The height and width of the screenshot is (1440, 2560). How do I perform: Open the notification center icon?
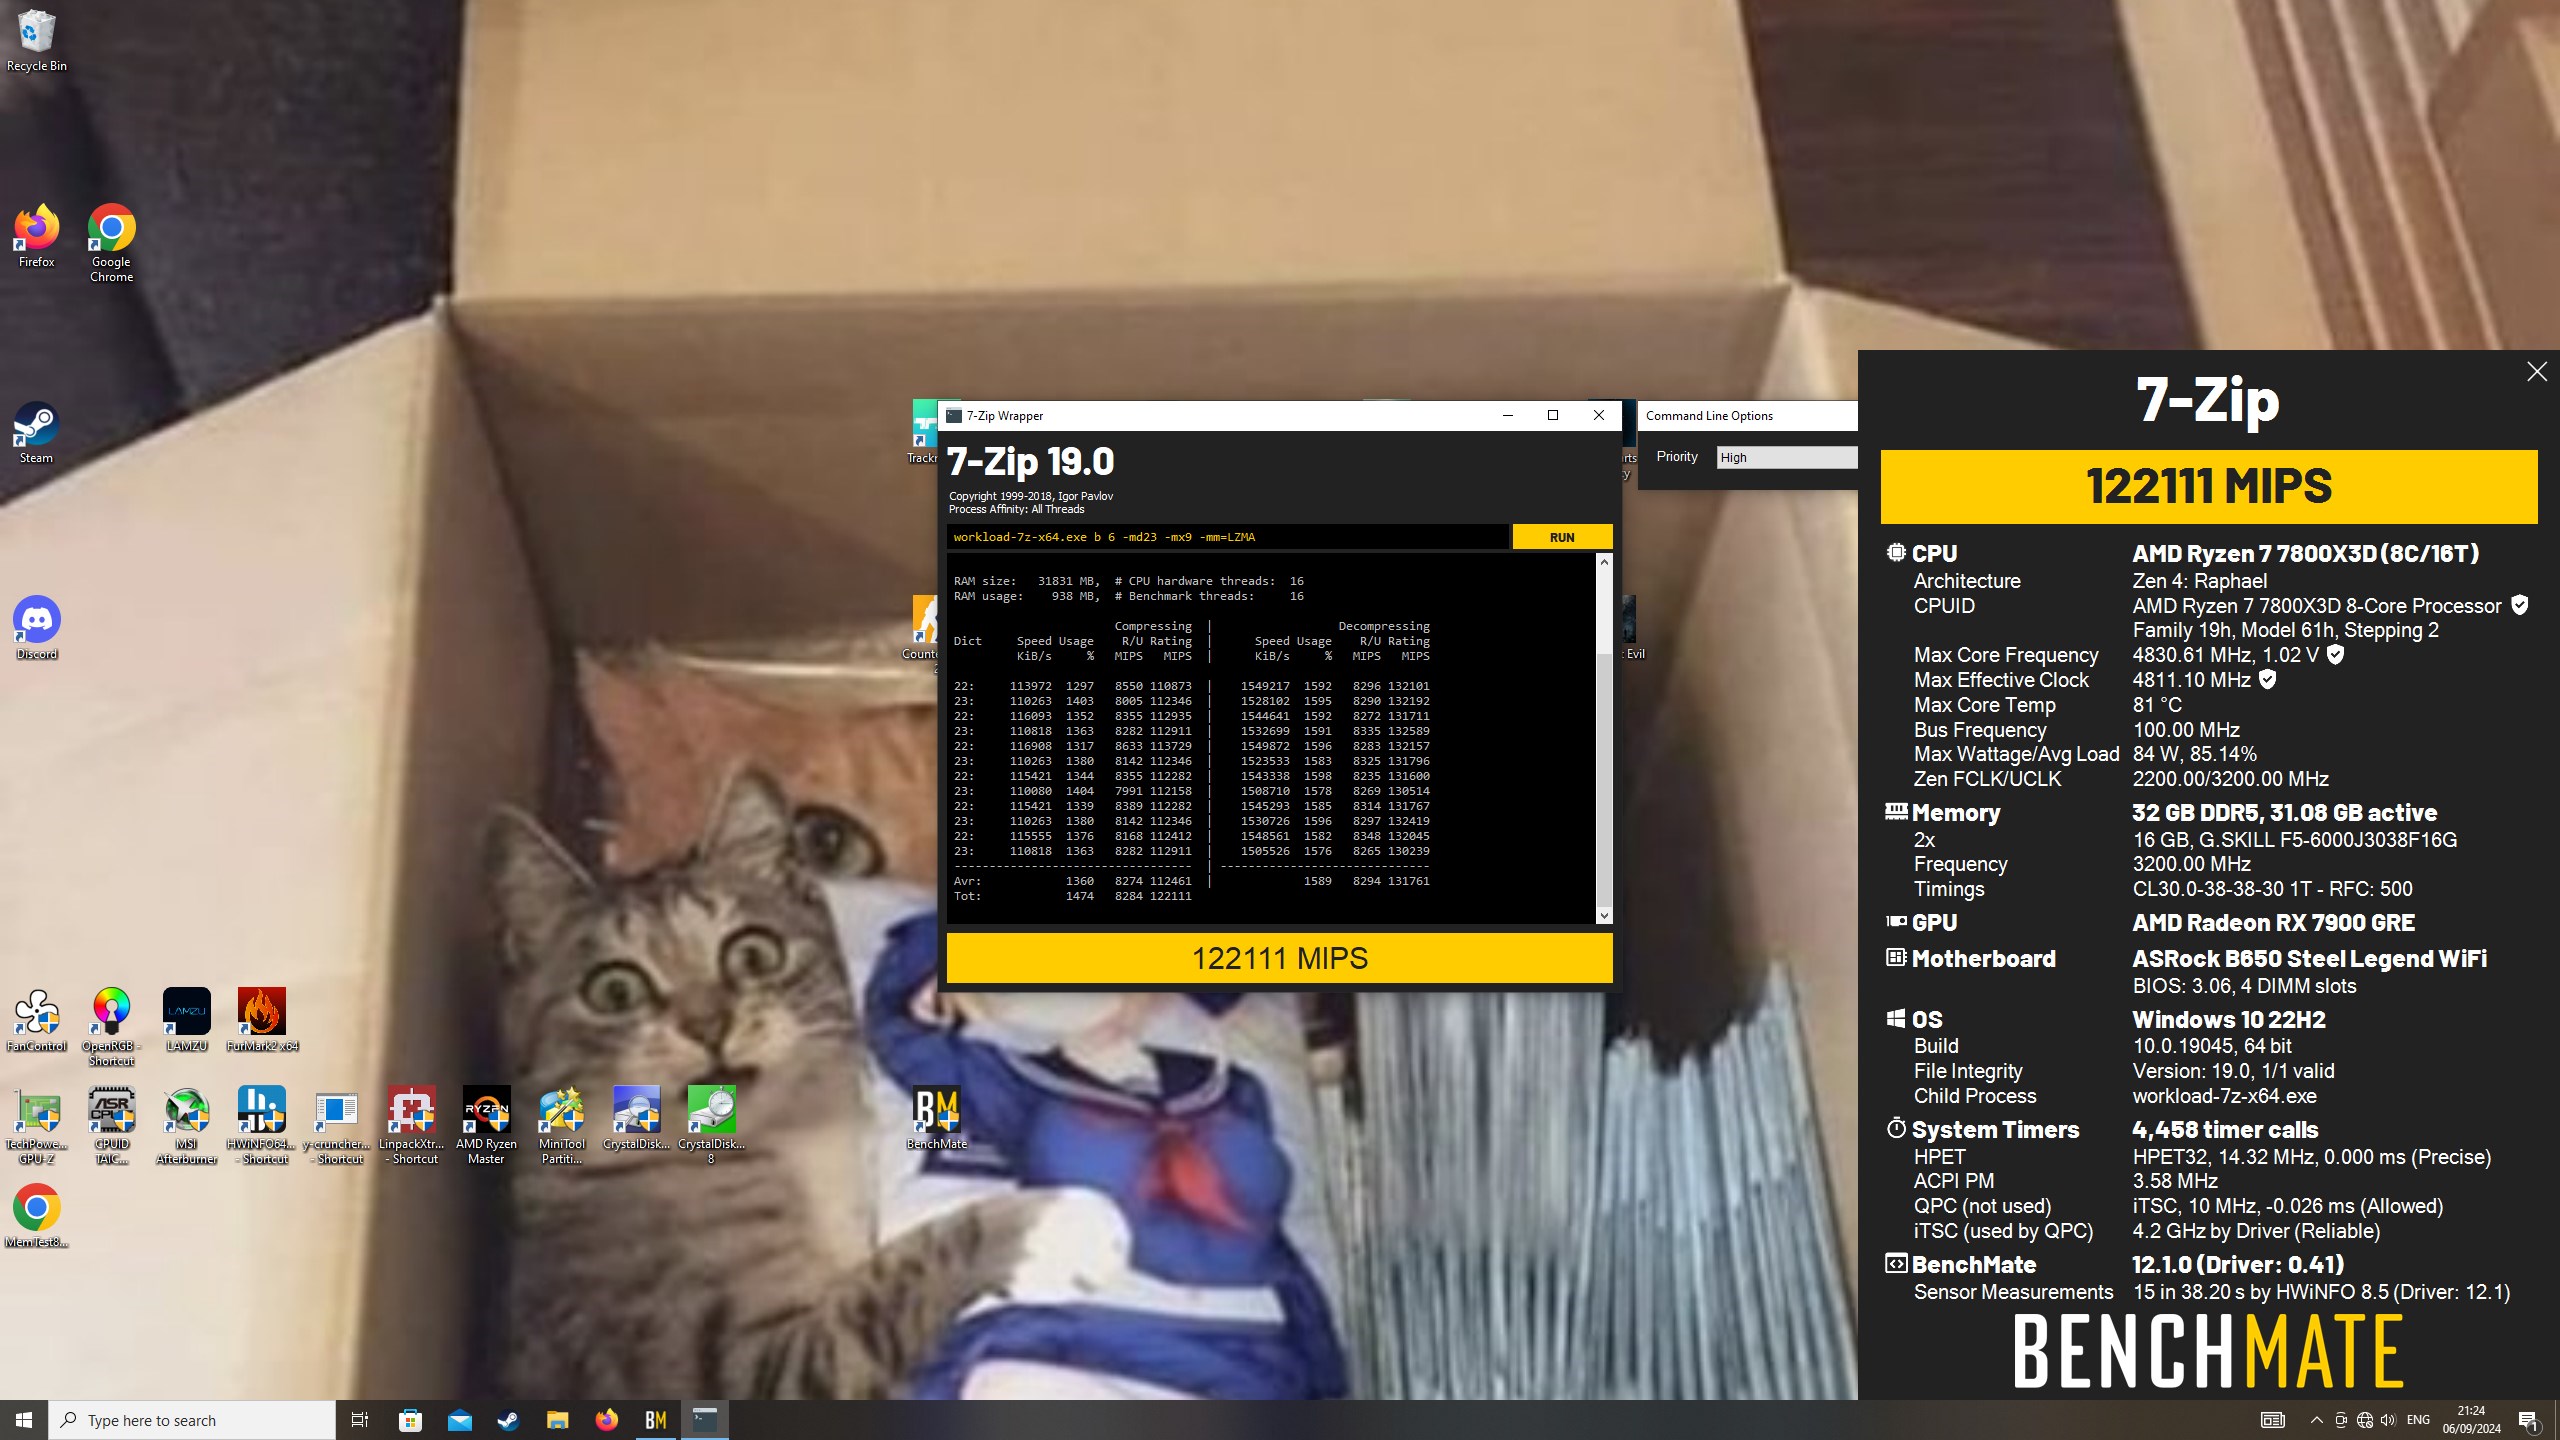(2528, 1420)
